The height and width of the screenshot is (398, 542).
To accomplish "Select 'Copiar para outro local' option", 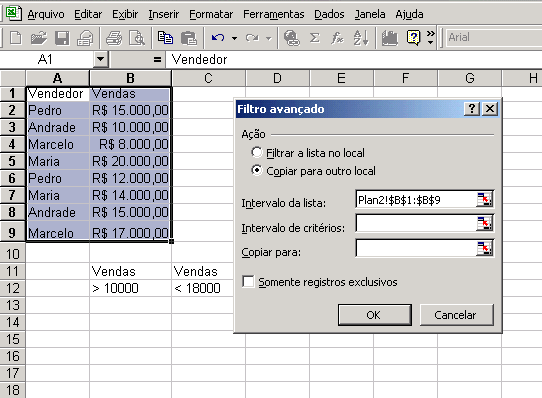I will point(257,170).
